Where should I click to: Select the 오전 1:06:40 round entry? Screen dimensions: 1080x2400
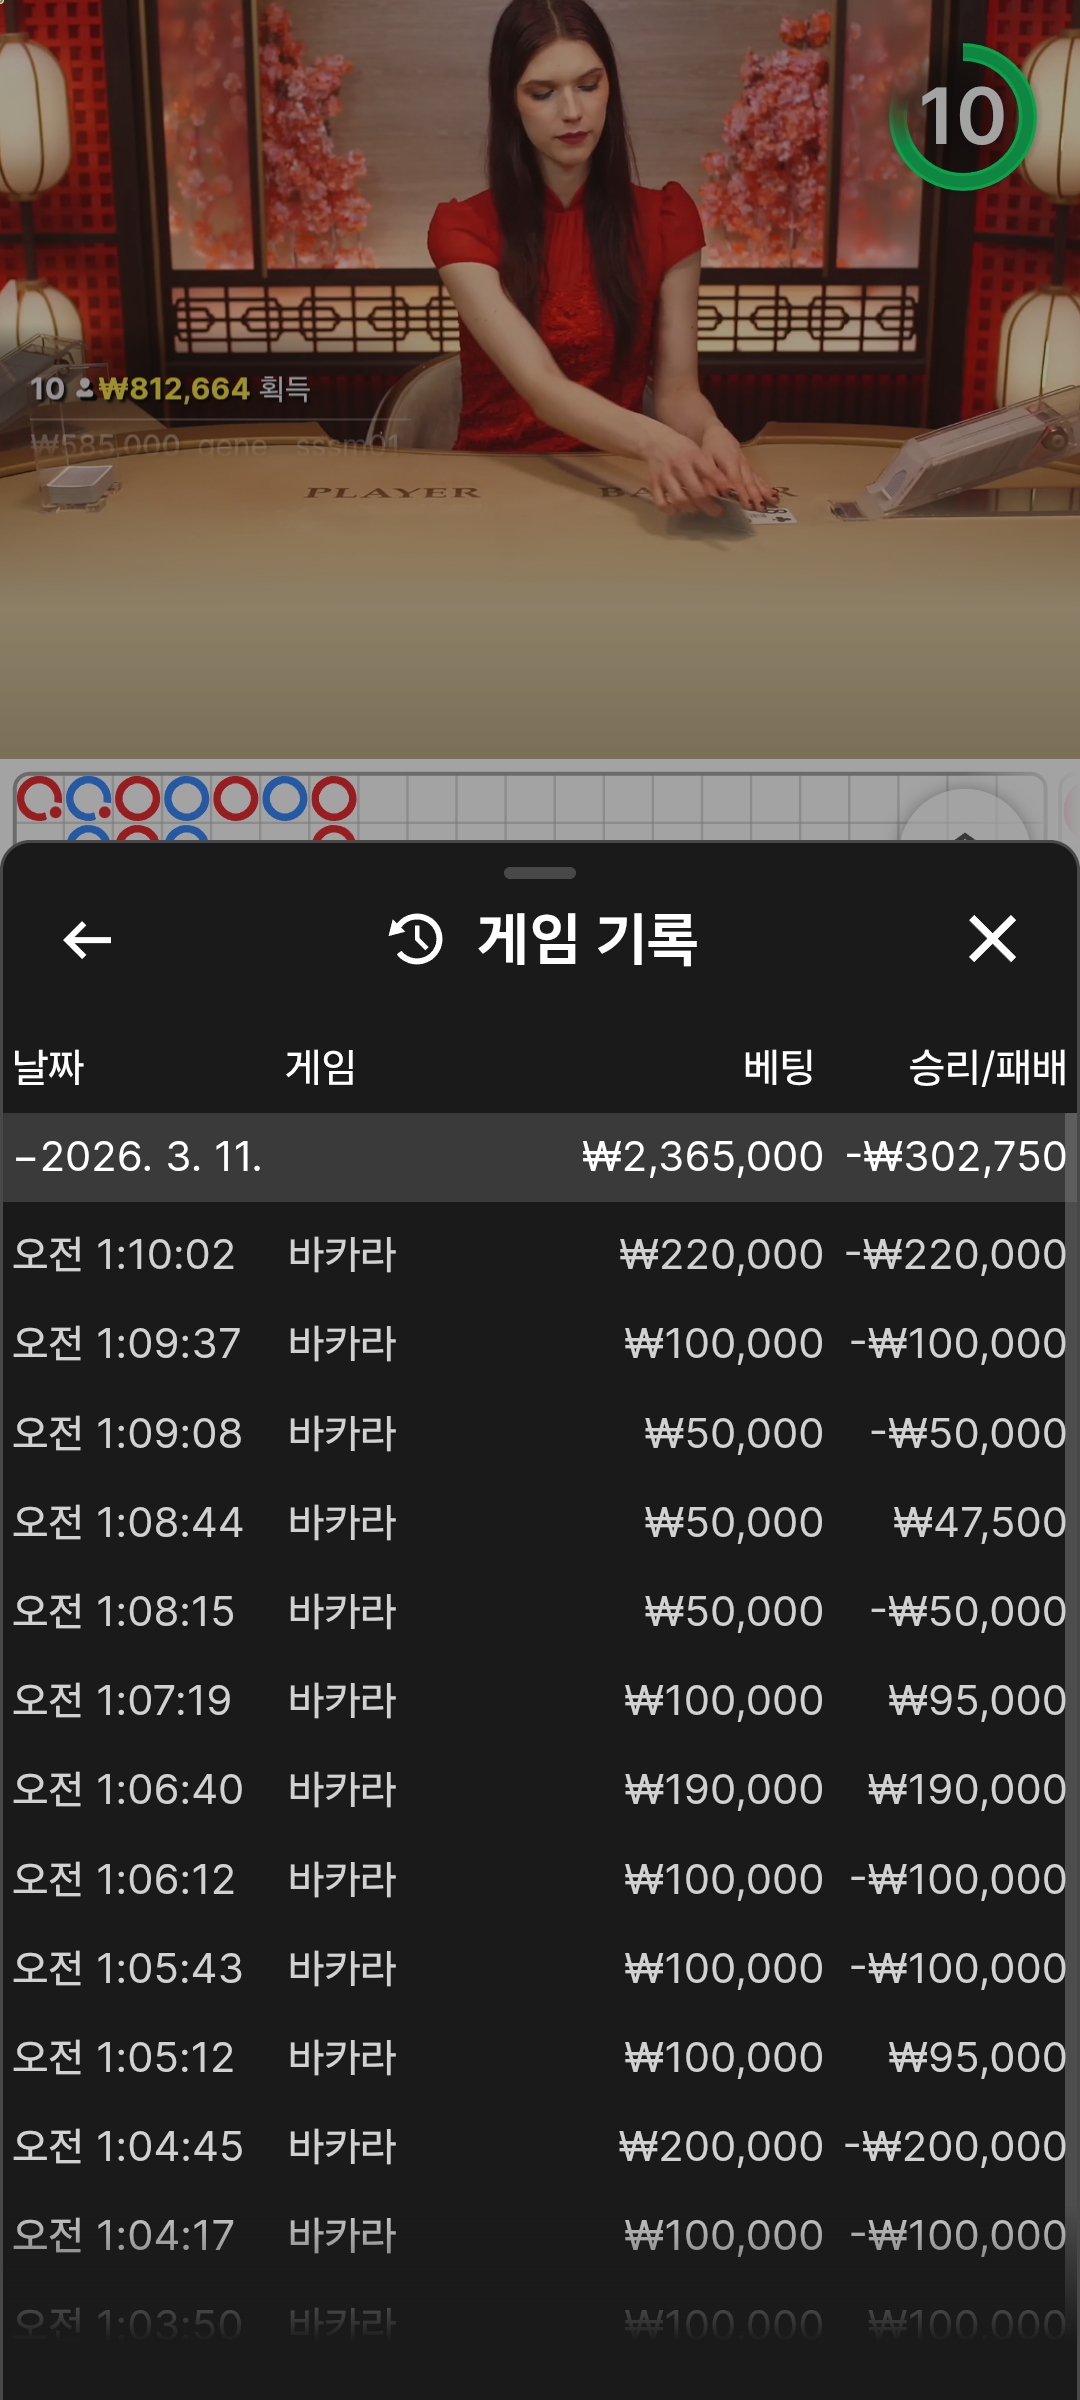coord(540,1790)
